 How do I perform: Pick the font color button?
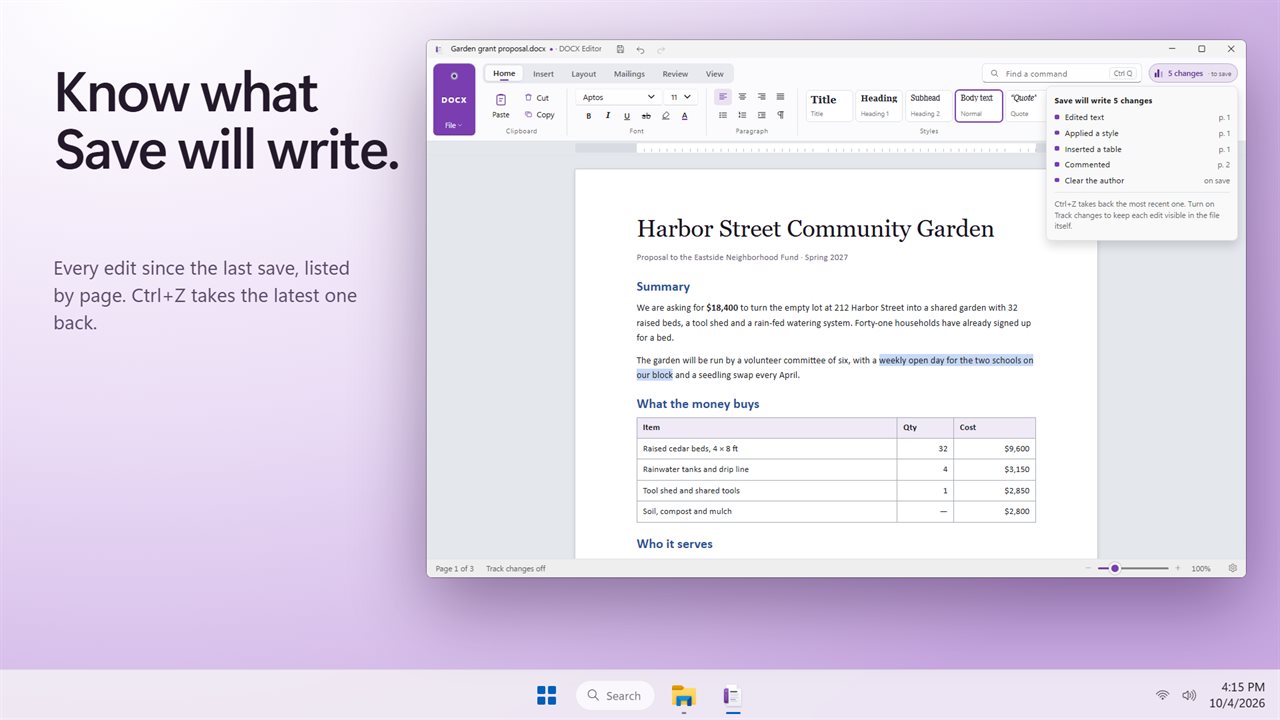tap(685, 116)
